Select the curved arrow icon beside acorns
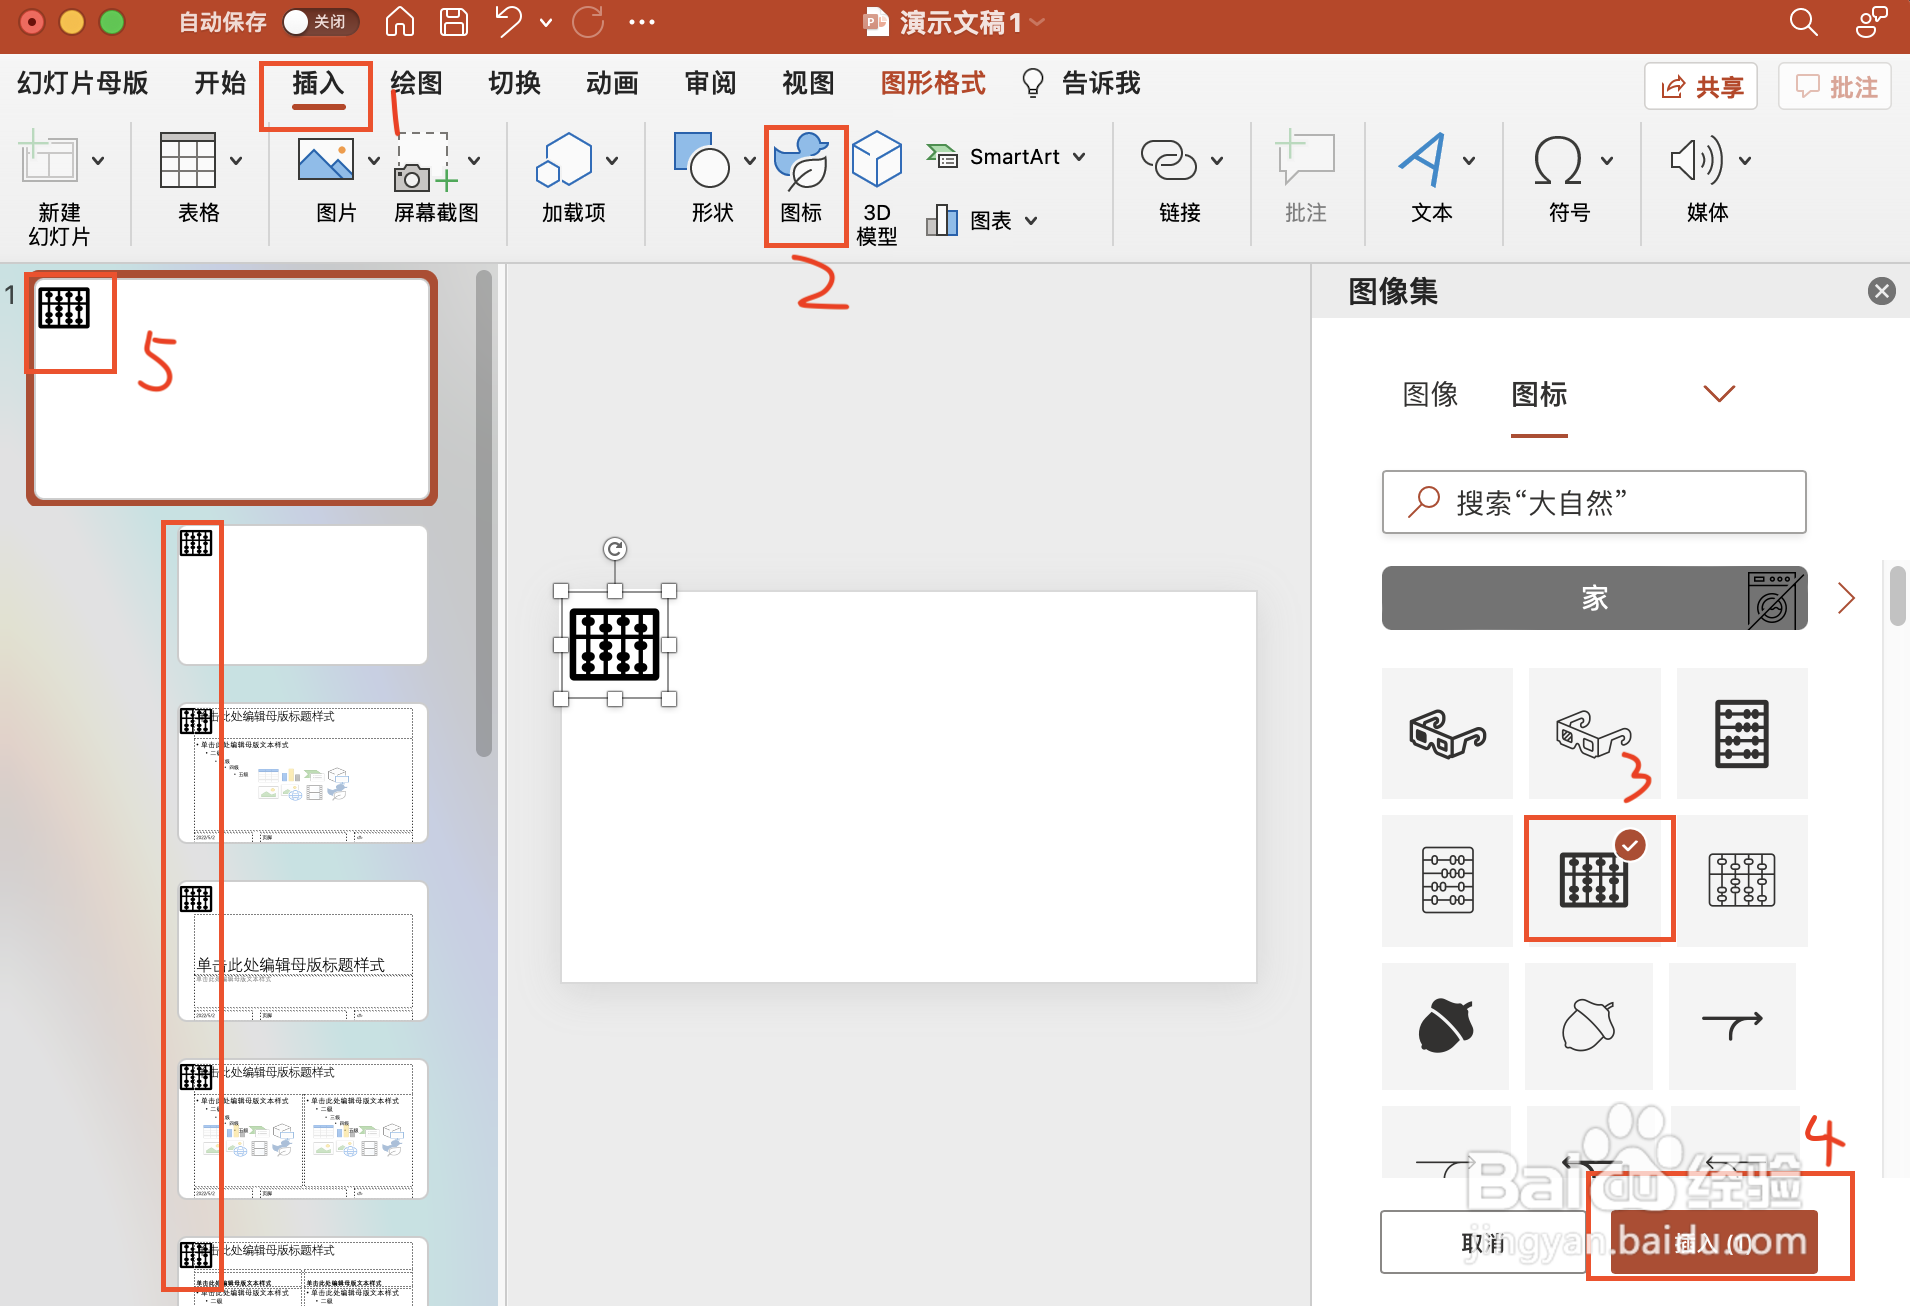Image resolution: width=1910 pixels, height=1306 pixels. (1732, 1026)
